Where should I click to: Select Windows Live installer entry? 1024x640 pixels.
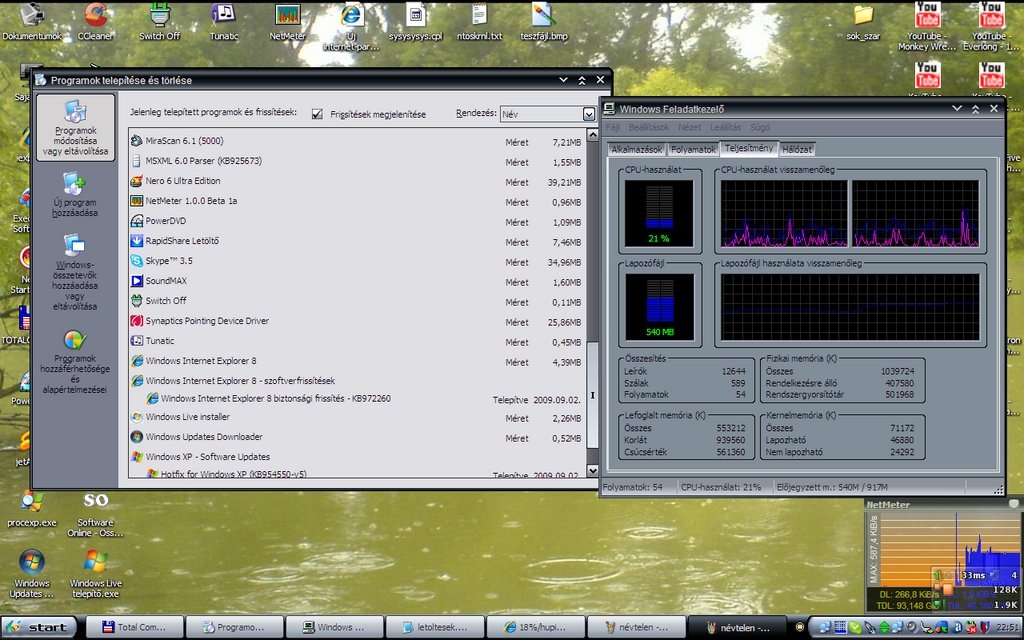pyautogui.click(x=356, y=418)
